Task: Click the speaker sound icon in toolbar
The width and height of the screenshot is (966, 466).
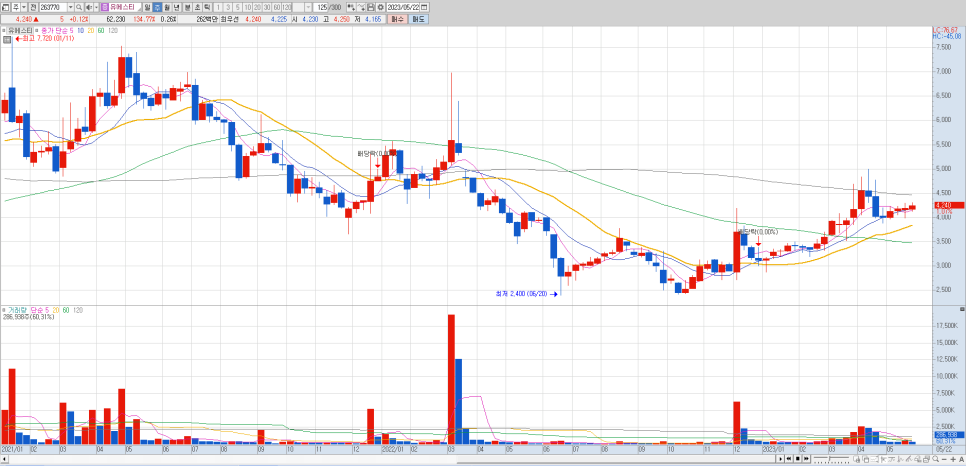Action: click(88, 7)
